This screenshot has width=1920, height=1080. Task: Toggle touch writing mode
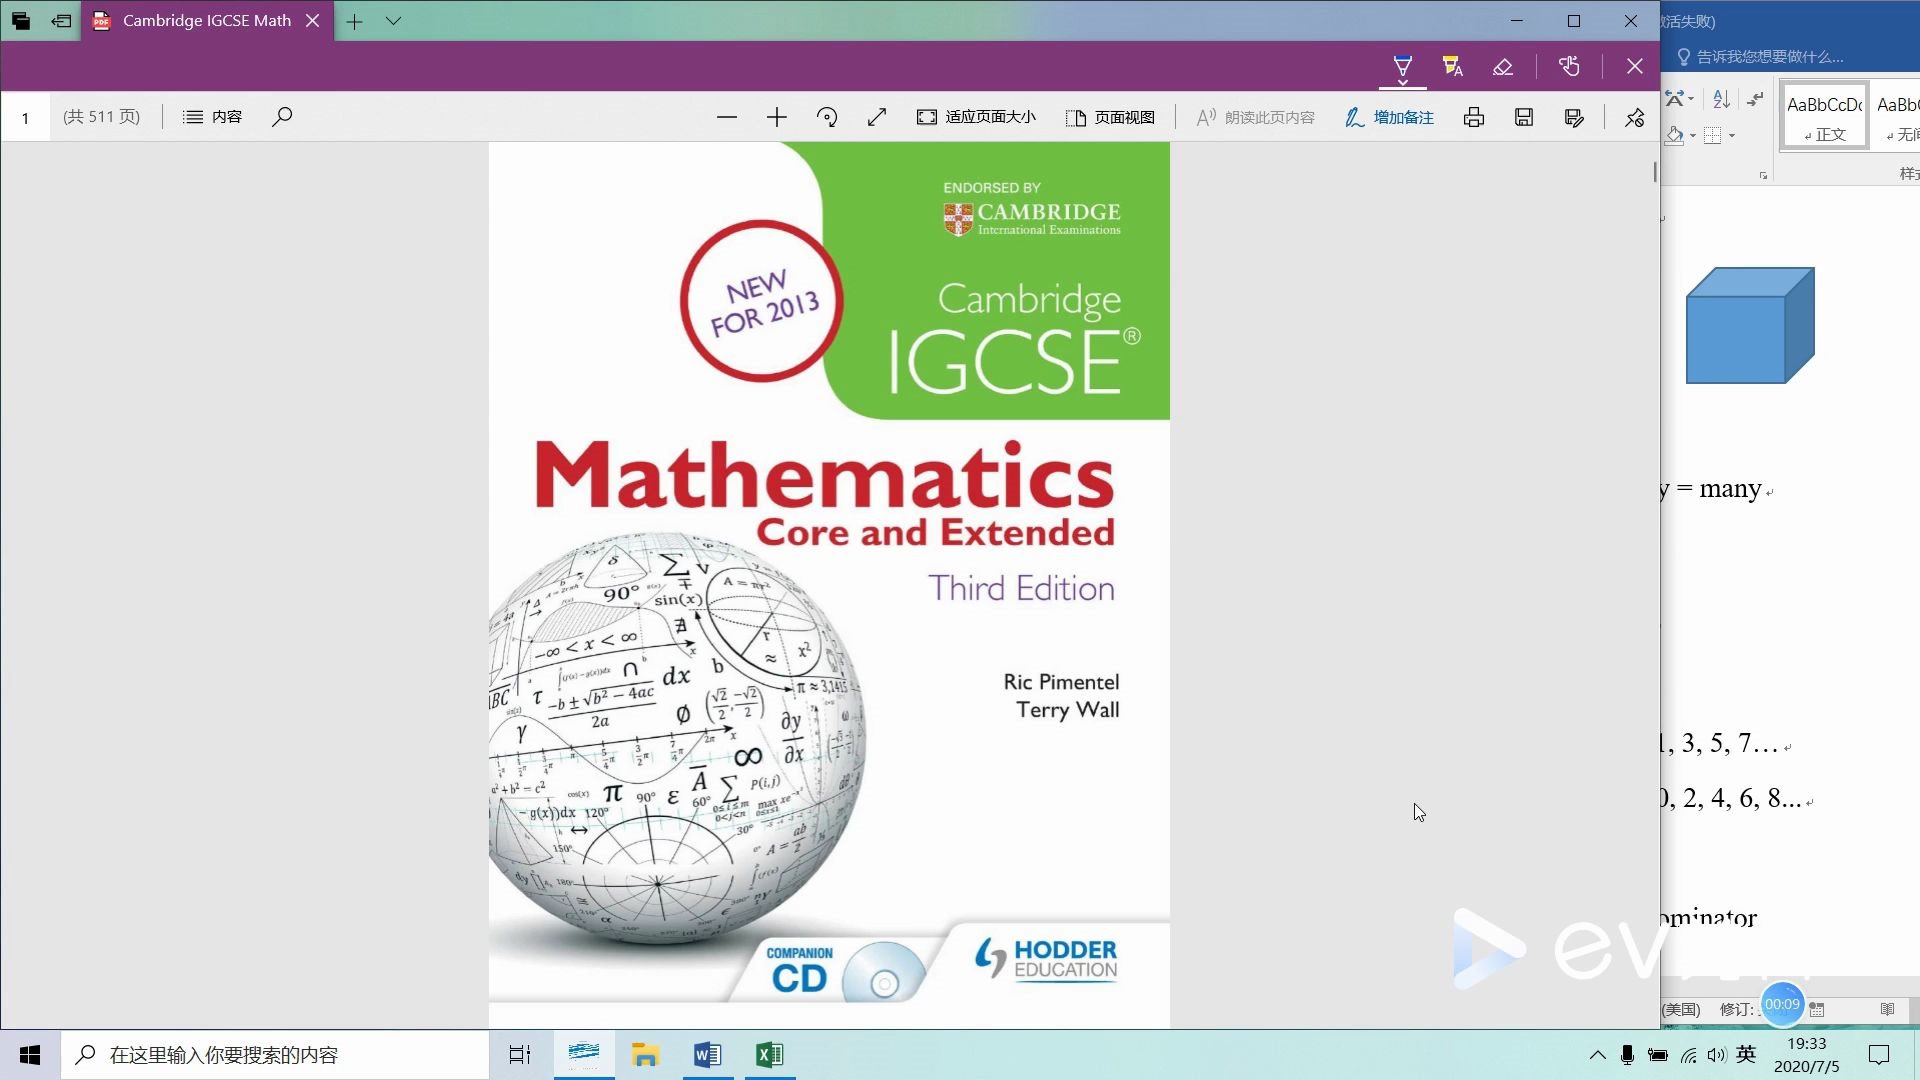[1569, 67]
